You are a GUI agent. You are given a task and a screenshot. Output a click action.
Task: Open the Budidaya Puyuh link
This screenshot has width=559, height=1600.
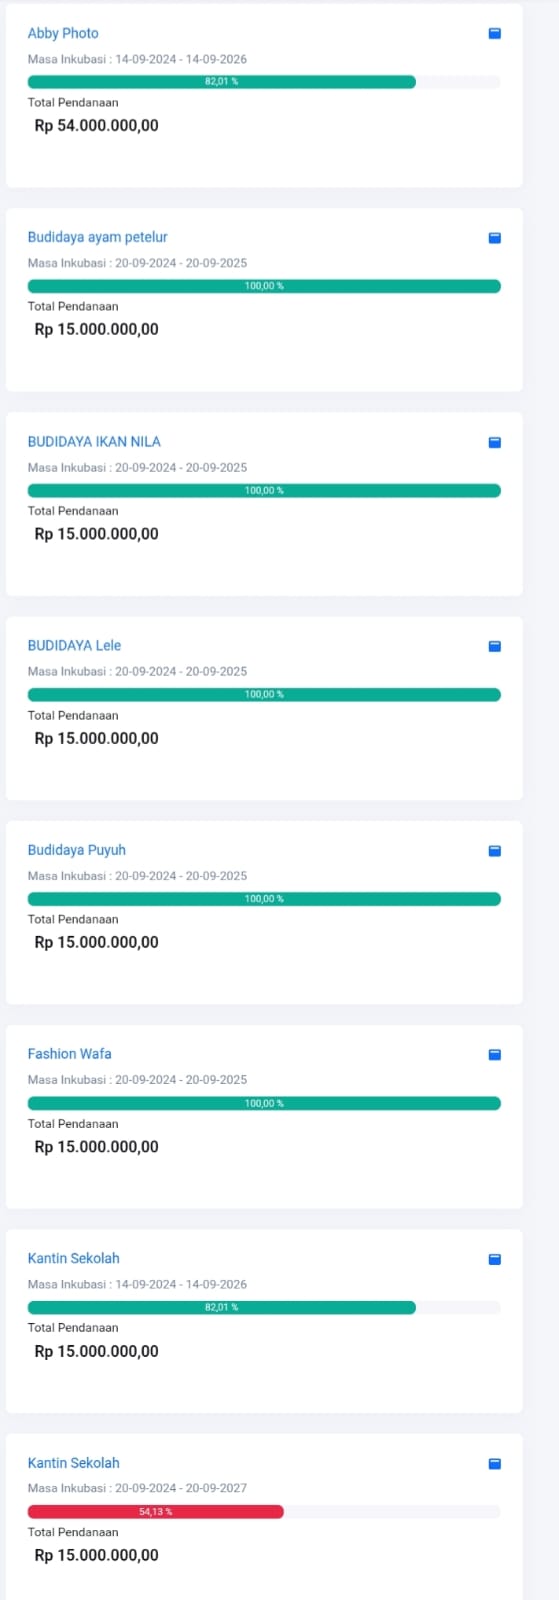[x=76, y=850]
